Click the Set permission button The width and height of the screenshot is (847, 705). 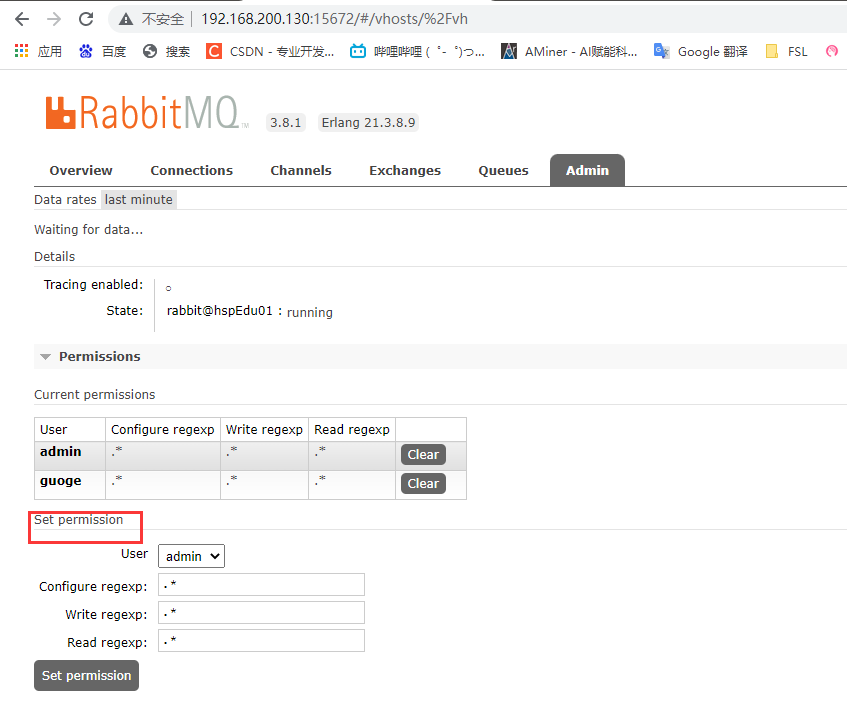point(86,675)
